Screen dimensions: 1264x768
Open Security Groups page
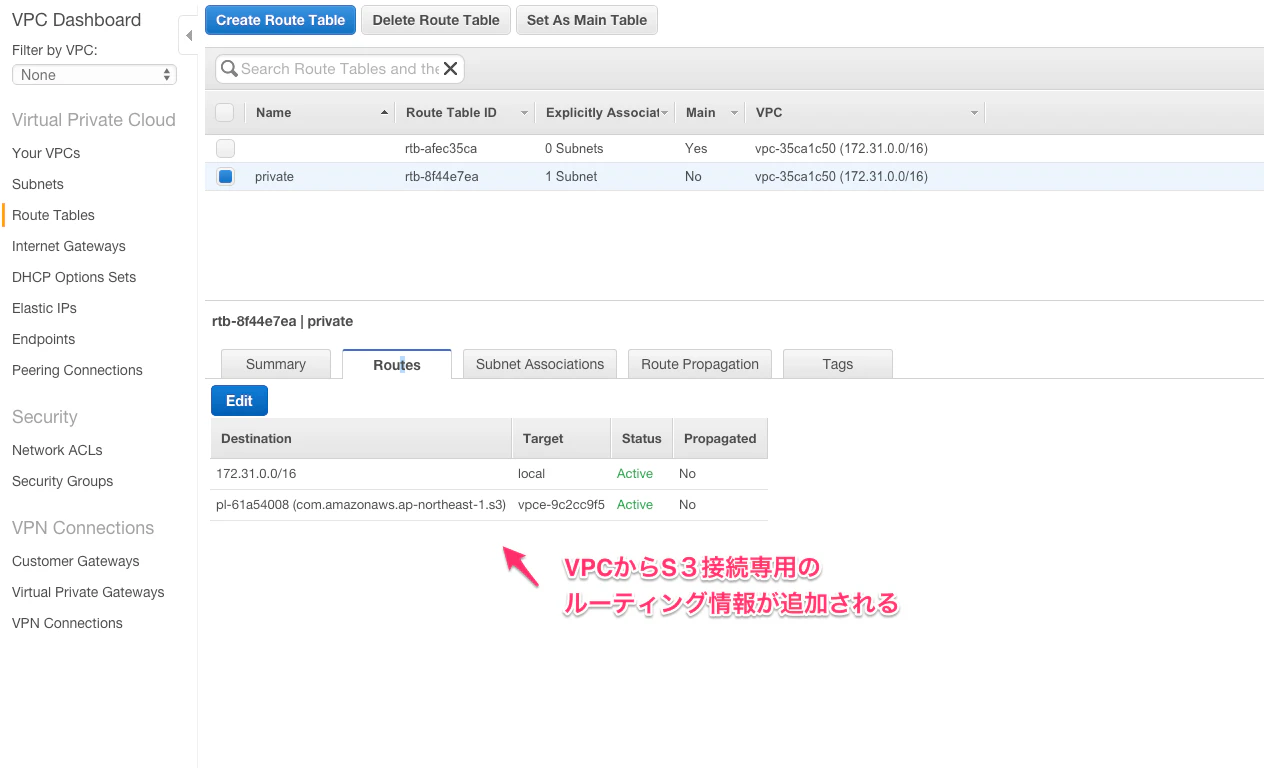pyautogui.click(x=62, y=481)
